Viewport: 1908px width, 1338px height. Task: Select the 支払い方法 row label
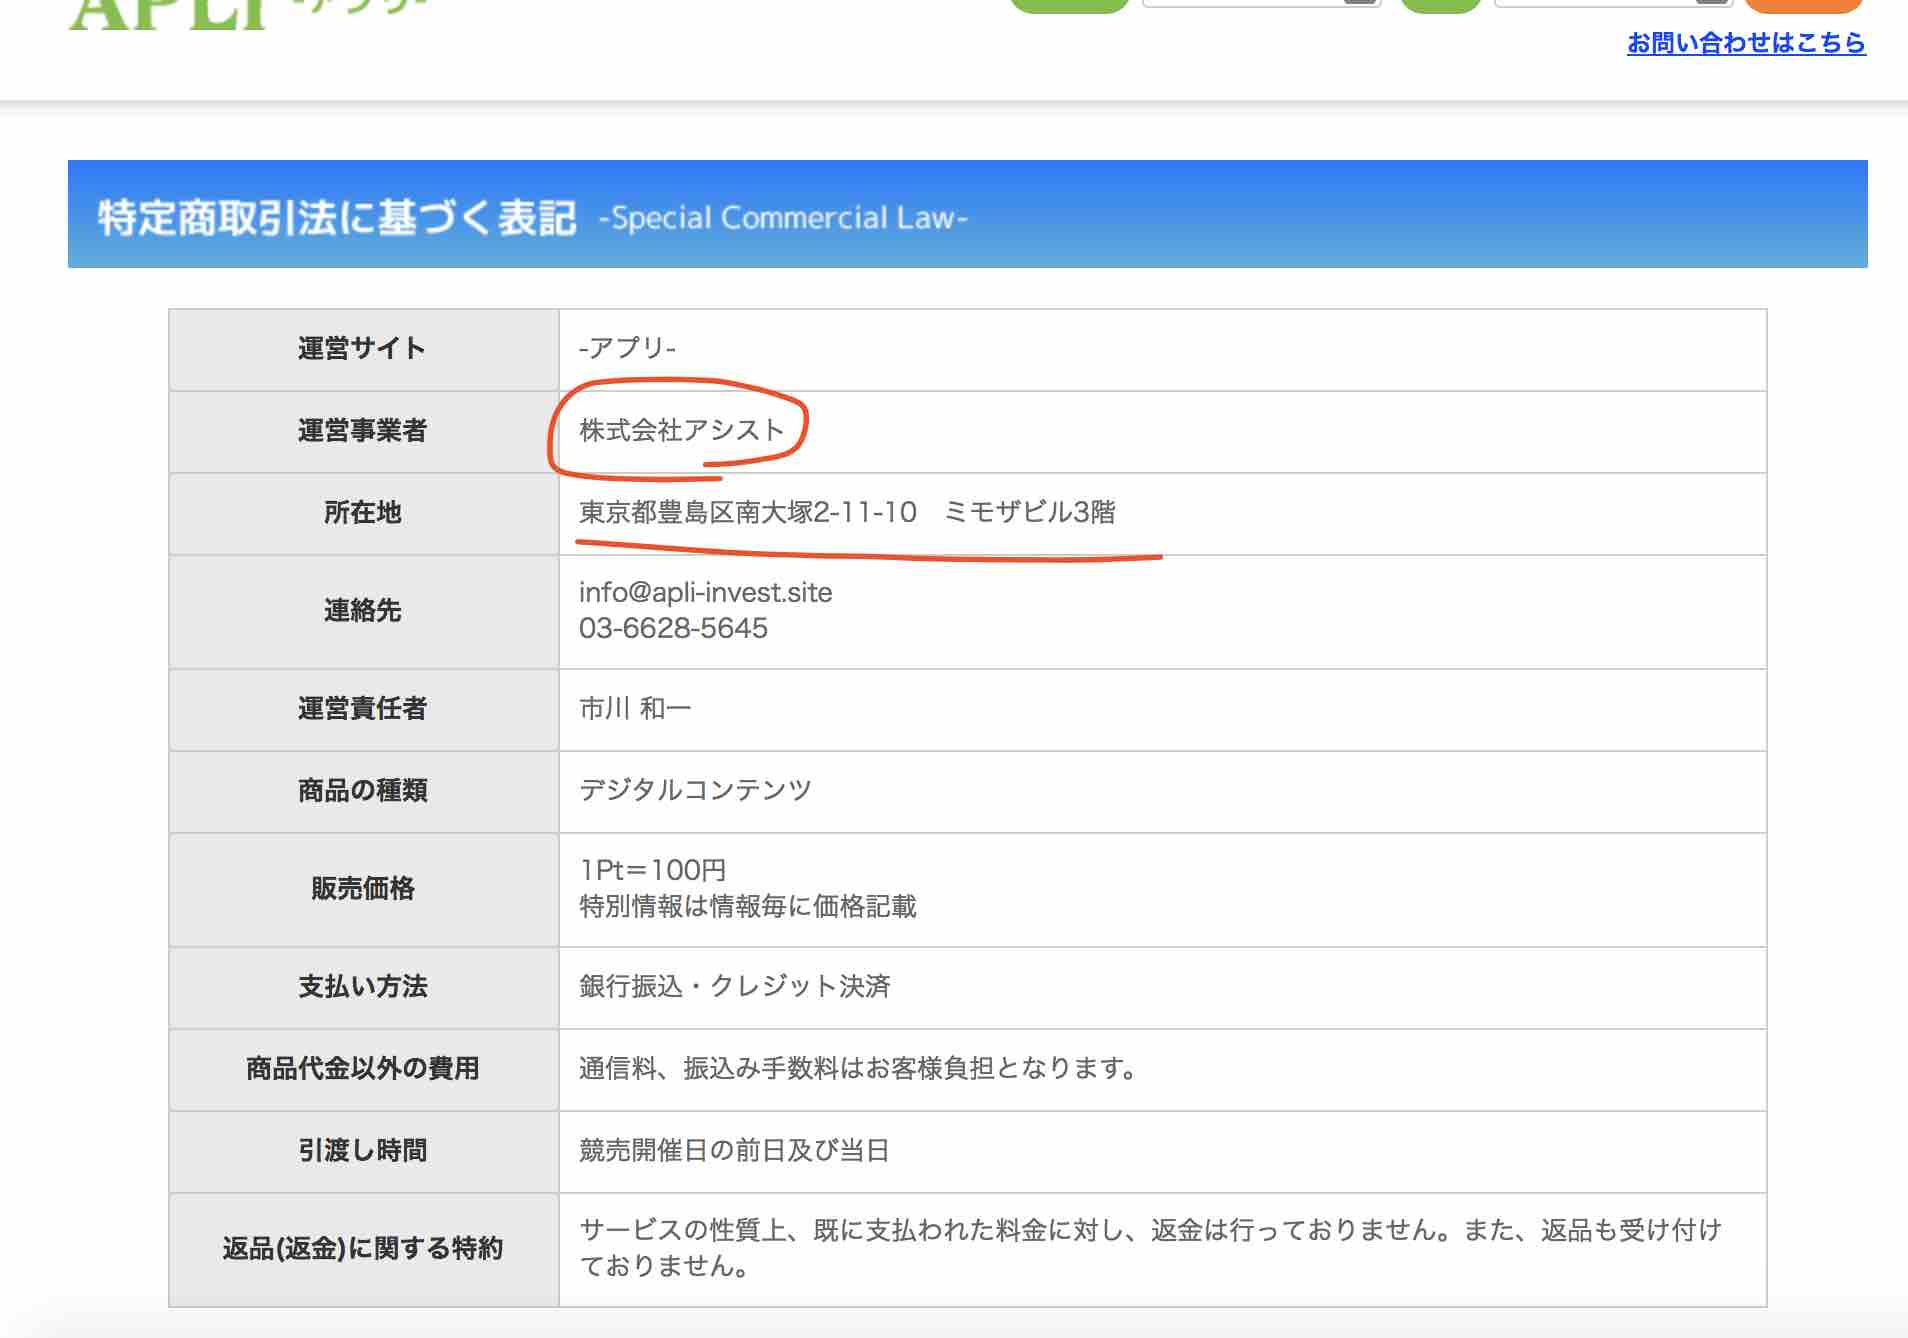click(362, 986)
